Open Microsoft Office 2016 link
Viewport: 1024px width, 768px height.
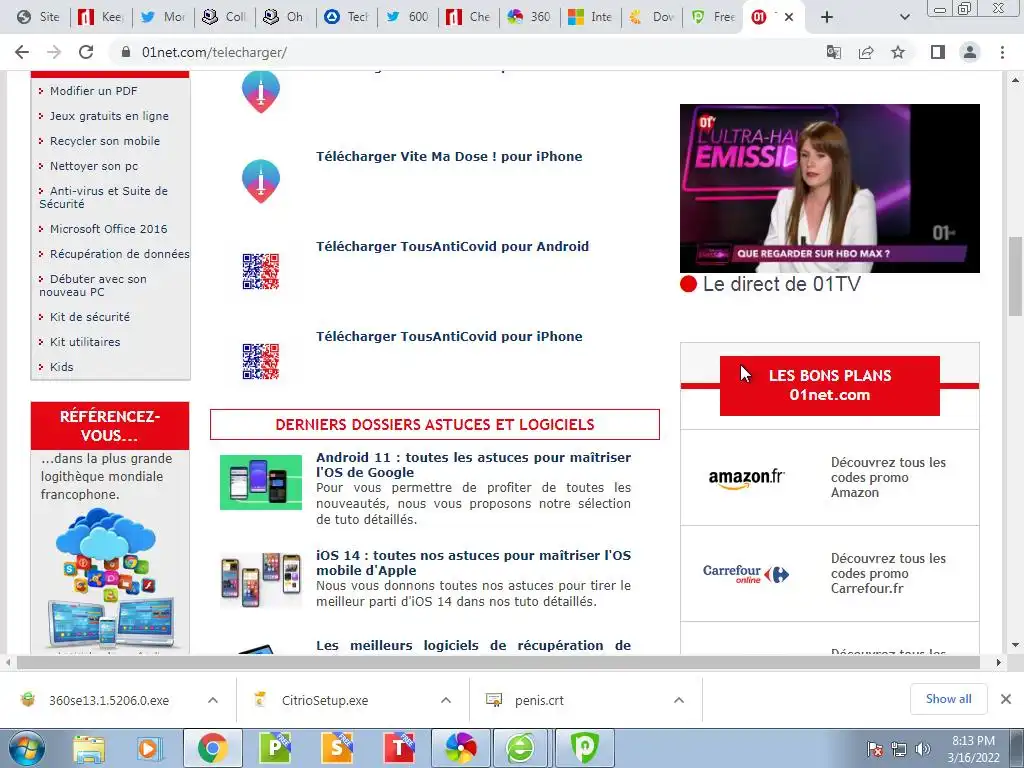coord(108,229)
